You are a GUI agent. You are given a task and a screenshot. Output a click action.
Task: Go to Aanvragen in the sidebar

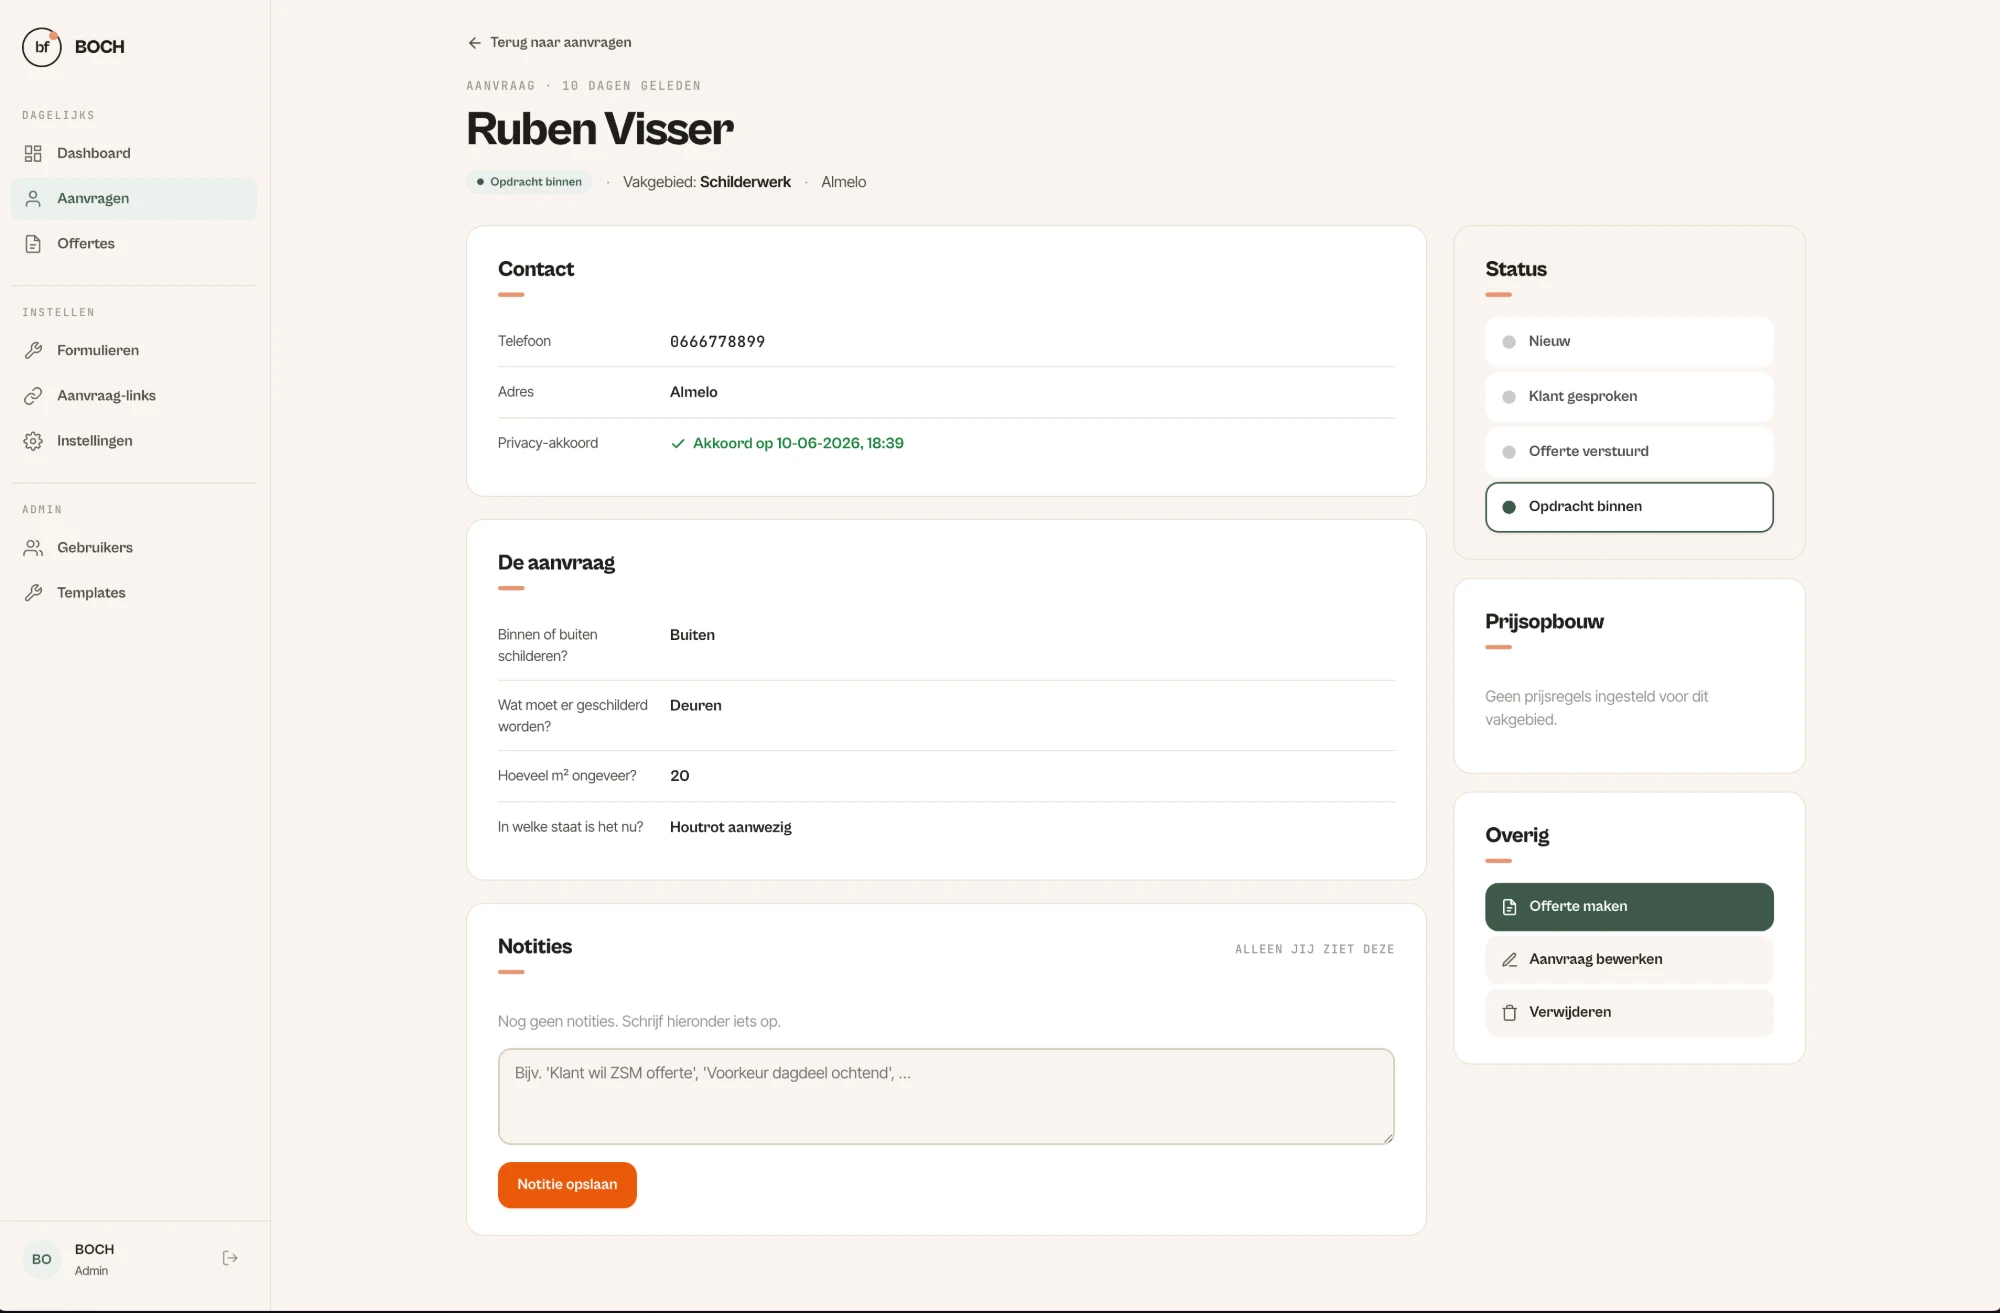coord(134,198)
